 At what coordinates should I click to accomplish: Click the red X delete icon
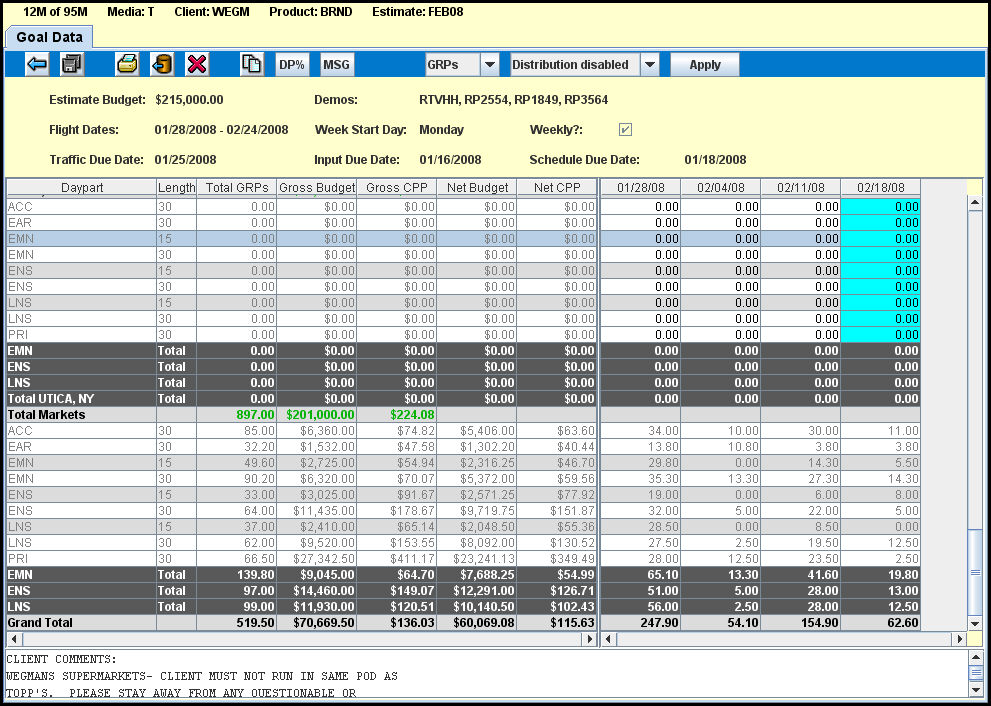click(197, 64)
